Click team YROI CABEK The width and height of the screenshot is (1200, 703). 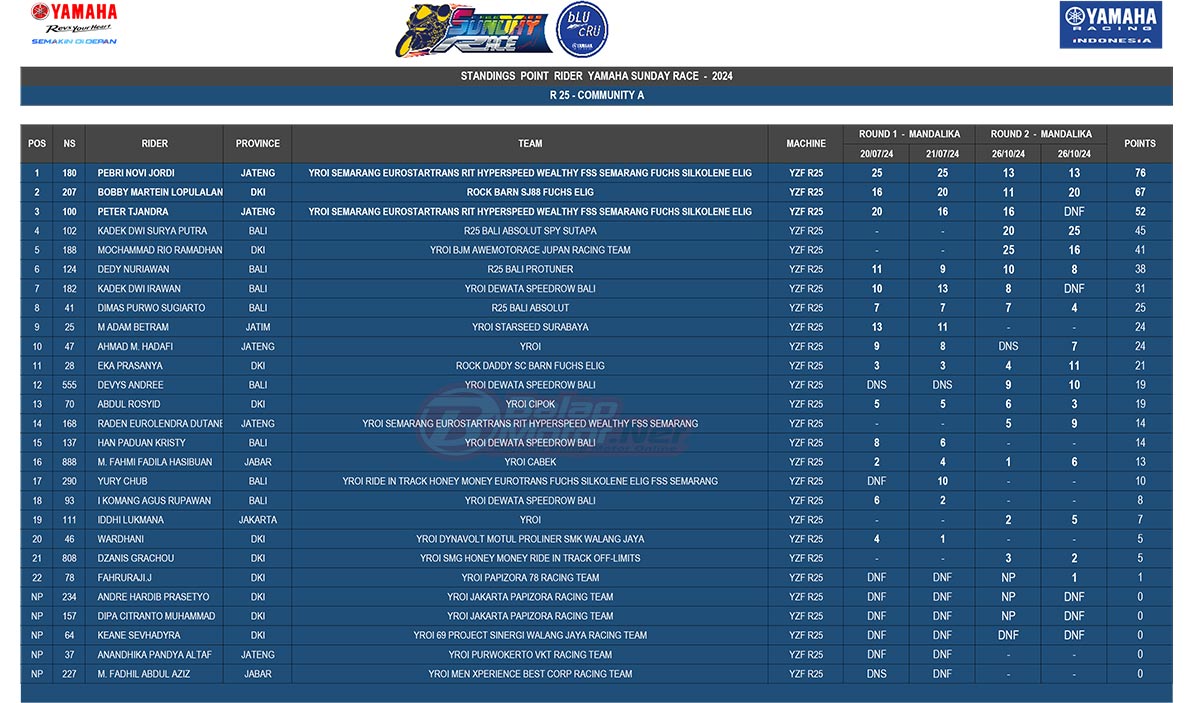pos(530,462)
